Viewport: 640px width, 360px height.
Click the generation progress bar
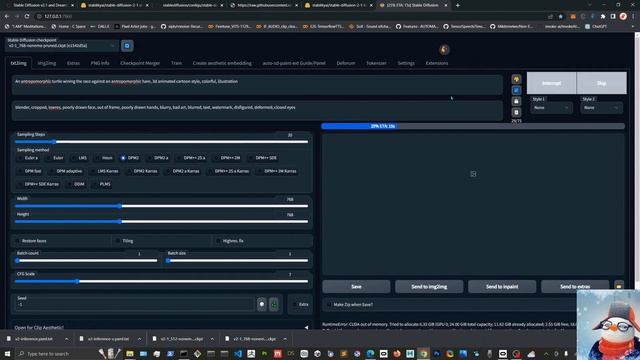point(473,126)
